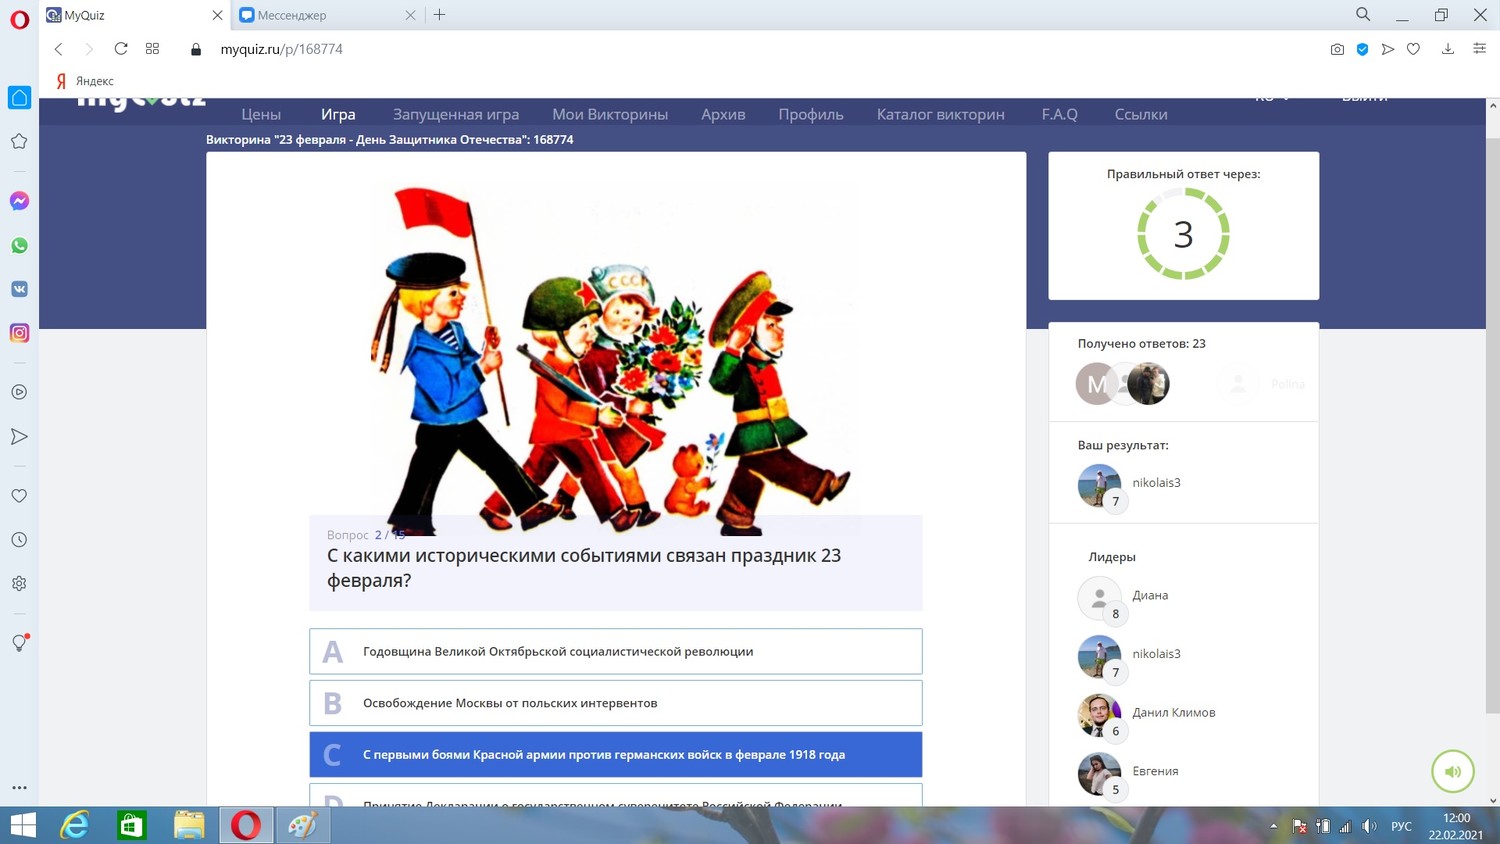Open sidebar three-dot setup menu
This screenshot has width=1500, height=844.
[19, 788]
